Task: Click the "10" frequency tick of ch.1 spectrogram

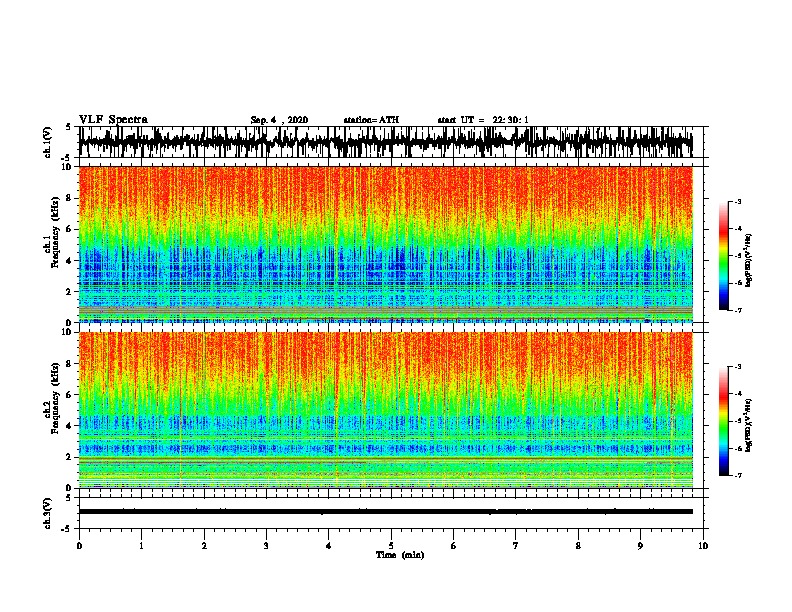Action: (x=68, y=167)
